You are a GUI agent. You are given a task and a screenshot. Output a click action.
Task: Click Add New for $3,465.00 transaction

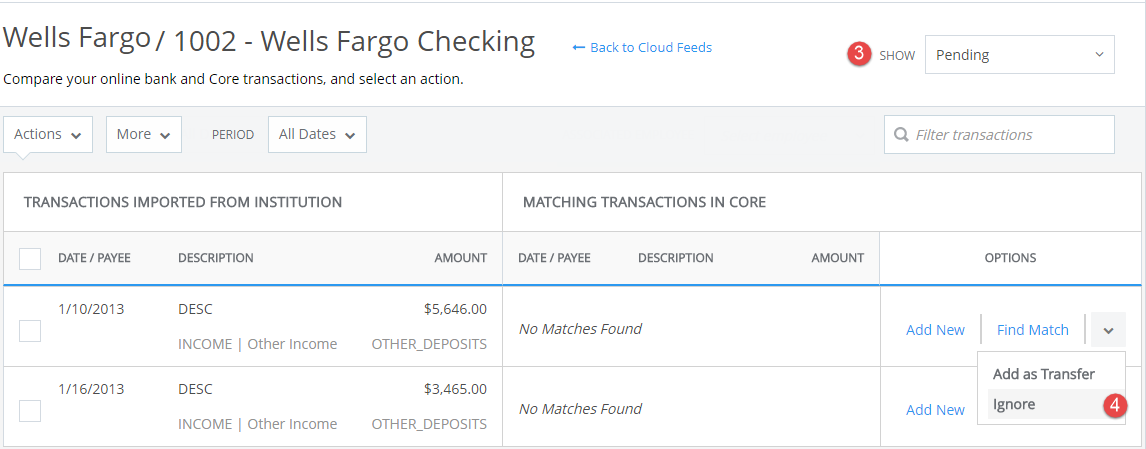point(936,410)
